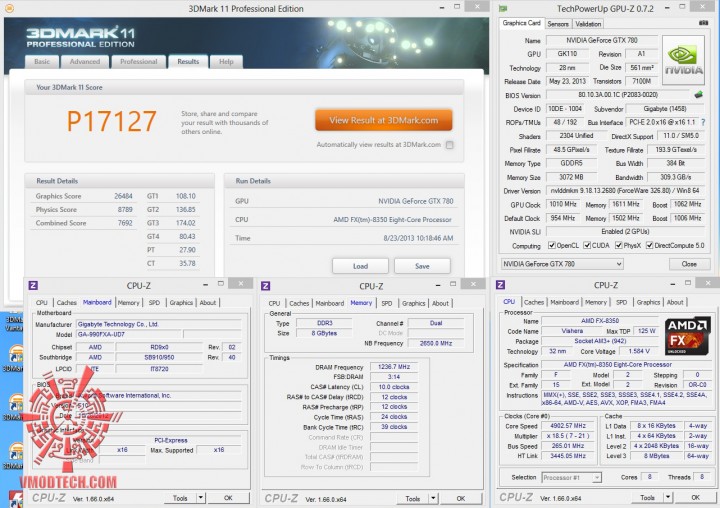
Task: Click the Driver Version field in GPU-Z
Action: coord(625,191)
